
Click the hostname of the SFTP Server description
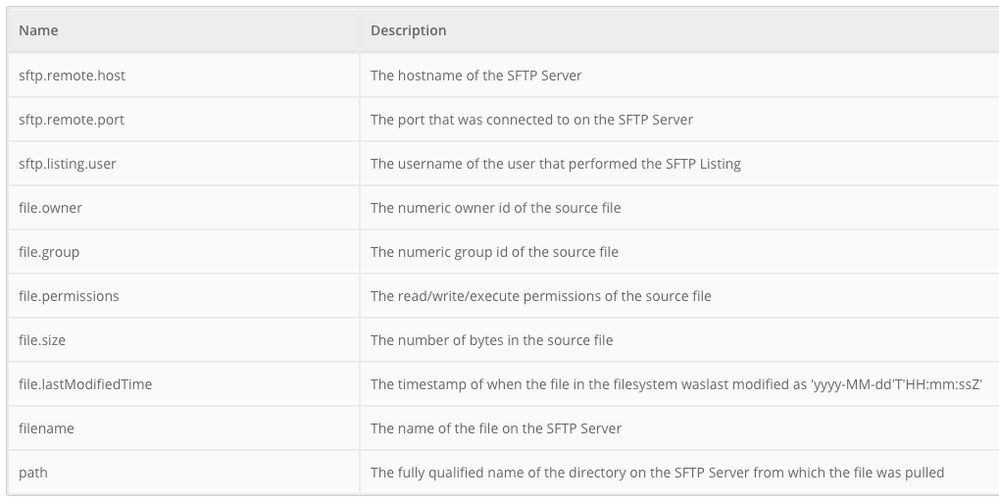pos(476,75)
